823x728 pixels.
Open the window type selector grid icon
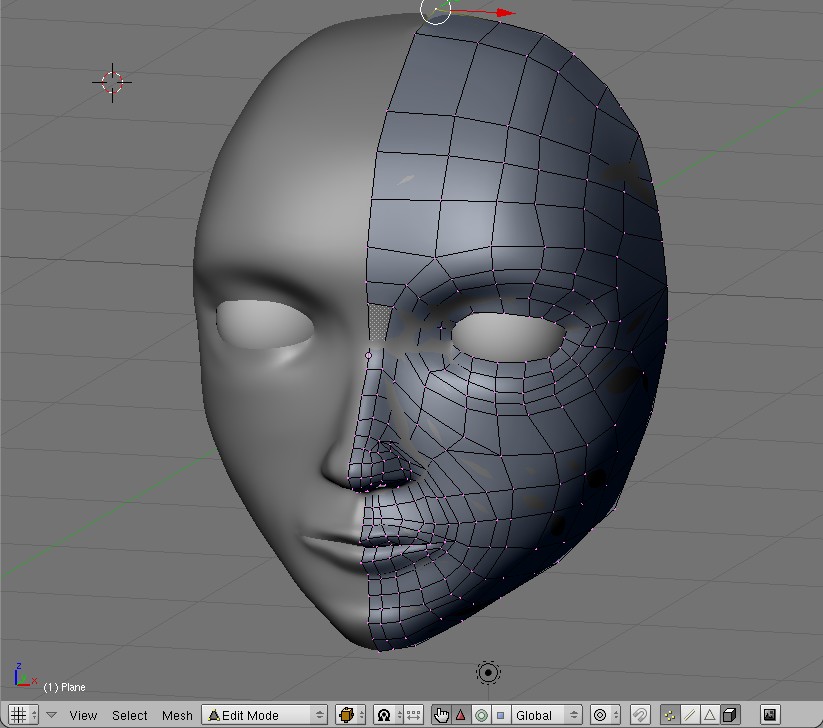20,715
